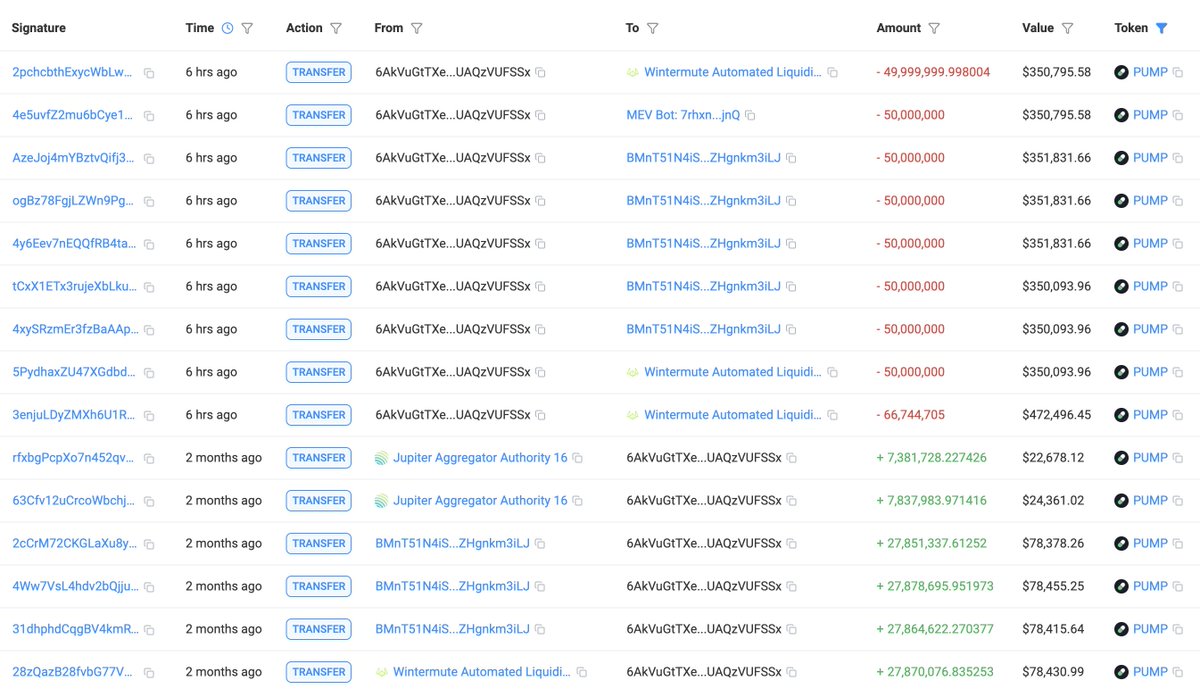Copy signature AzeJoj4mYBztvQifj3
Viewport: 1200px width, 689px height.
149,159
